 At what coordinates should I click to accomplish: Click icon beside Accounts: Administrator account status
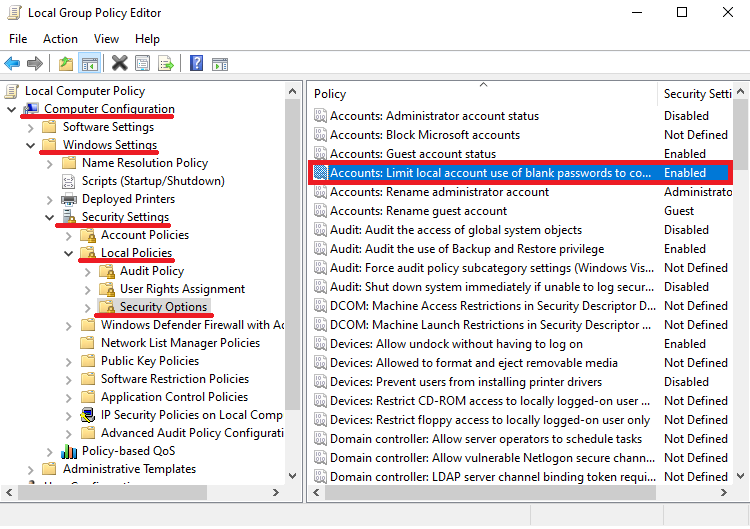[x=320, y=116]
